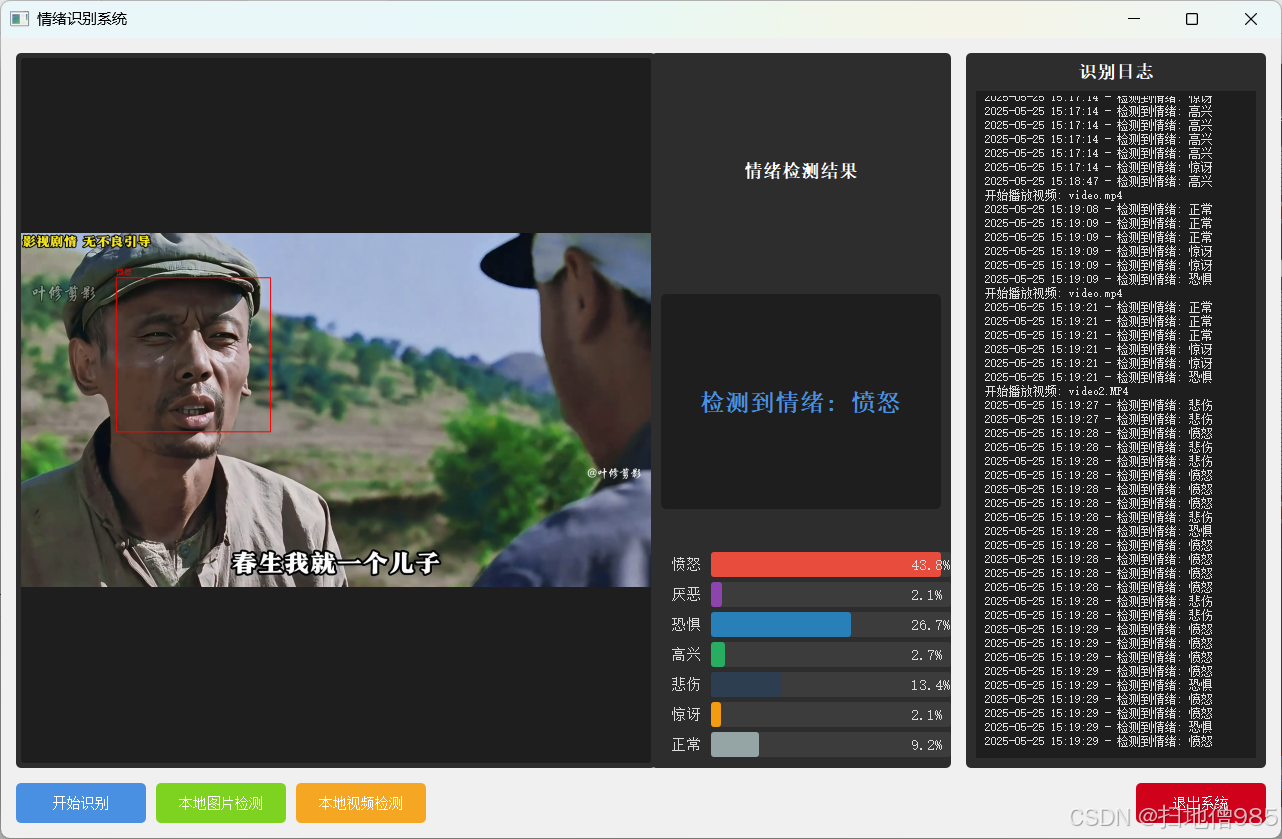The width and height of the screenshot is (1282, 839).
Task: Click the video preview frame
Action: click(x=336, y=410)
